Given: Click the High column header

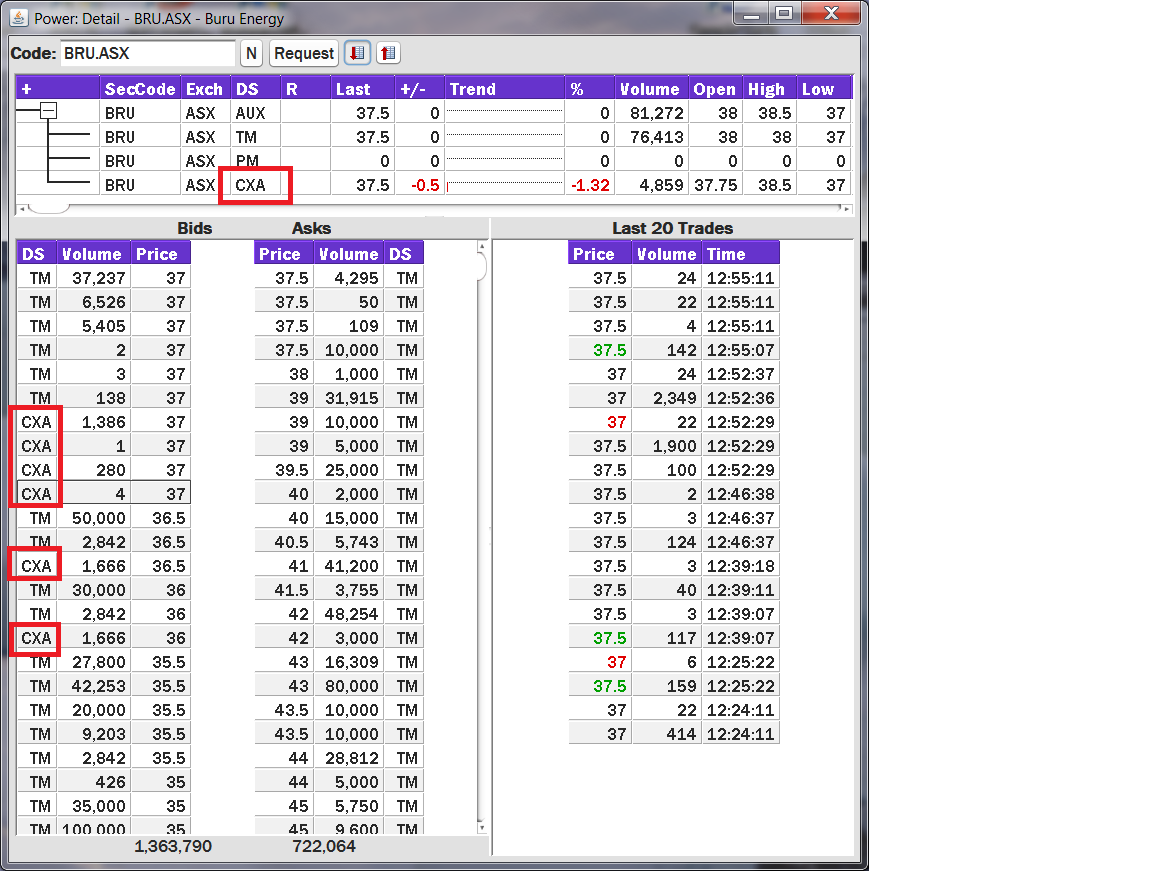Looking at the screenshot, I should [x=769, y=89].
